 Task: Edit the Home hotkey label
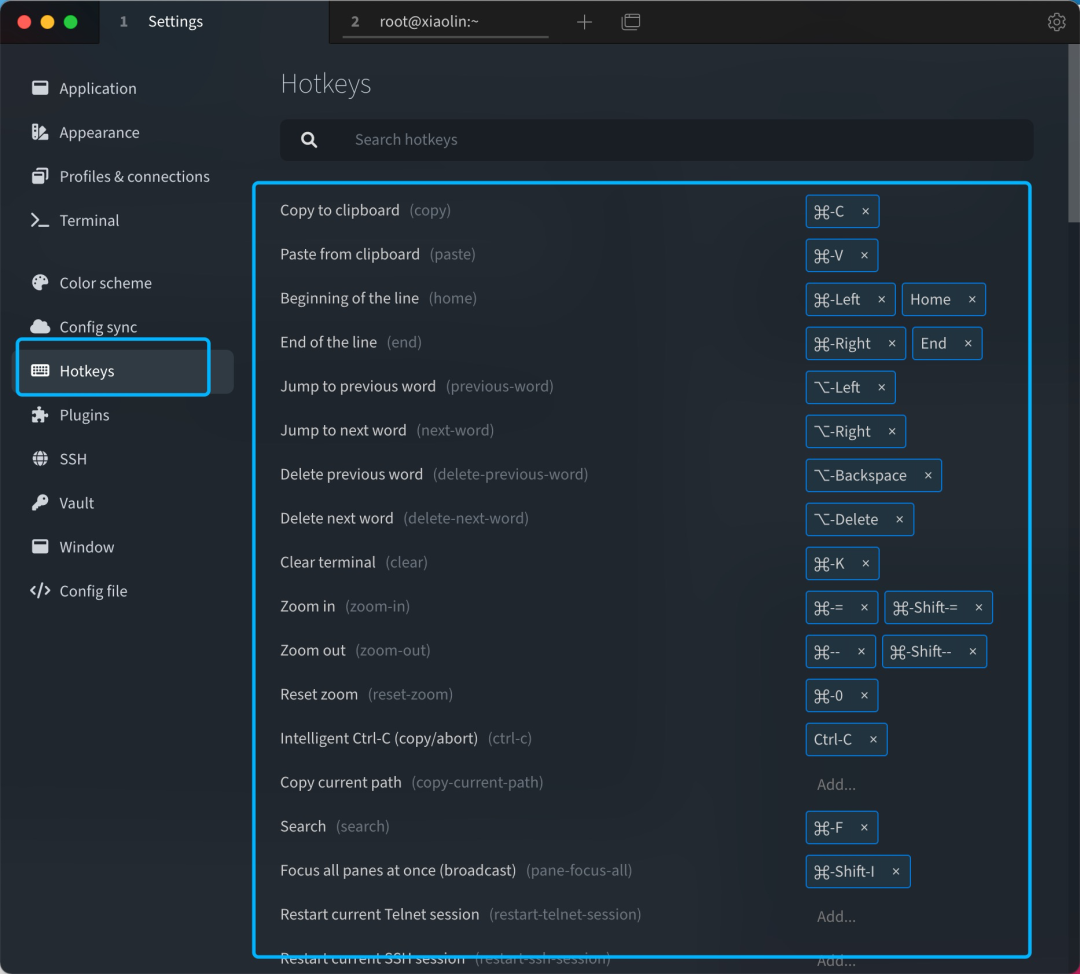tap(930, 300)
